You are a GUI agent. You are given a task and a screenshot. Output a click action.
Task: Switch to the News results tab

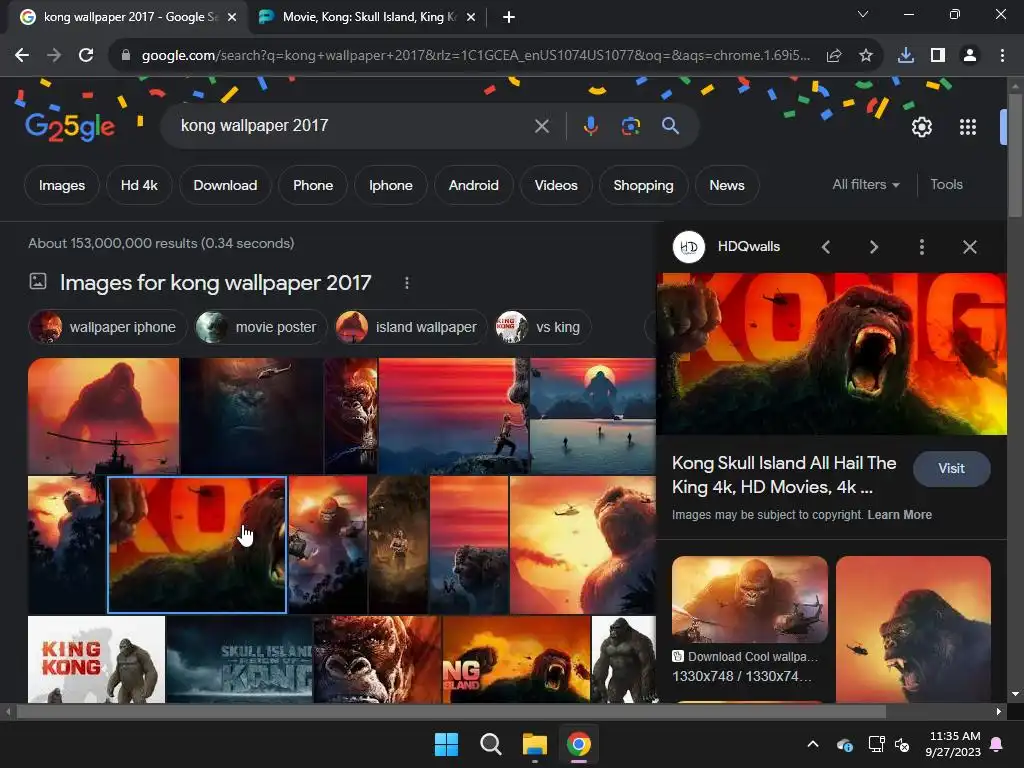(x=727, y=185)
